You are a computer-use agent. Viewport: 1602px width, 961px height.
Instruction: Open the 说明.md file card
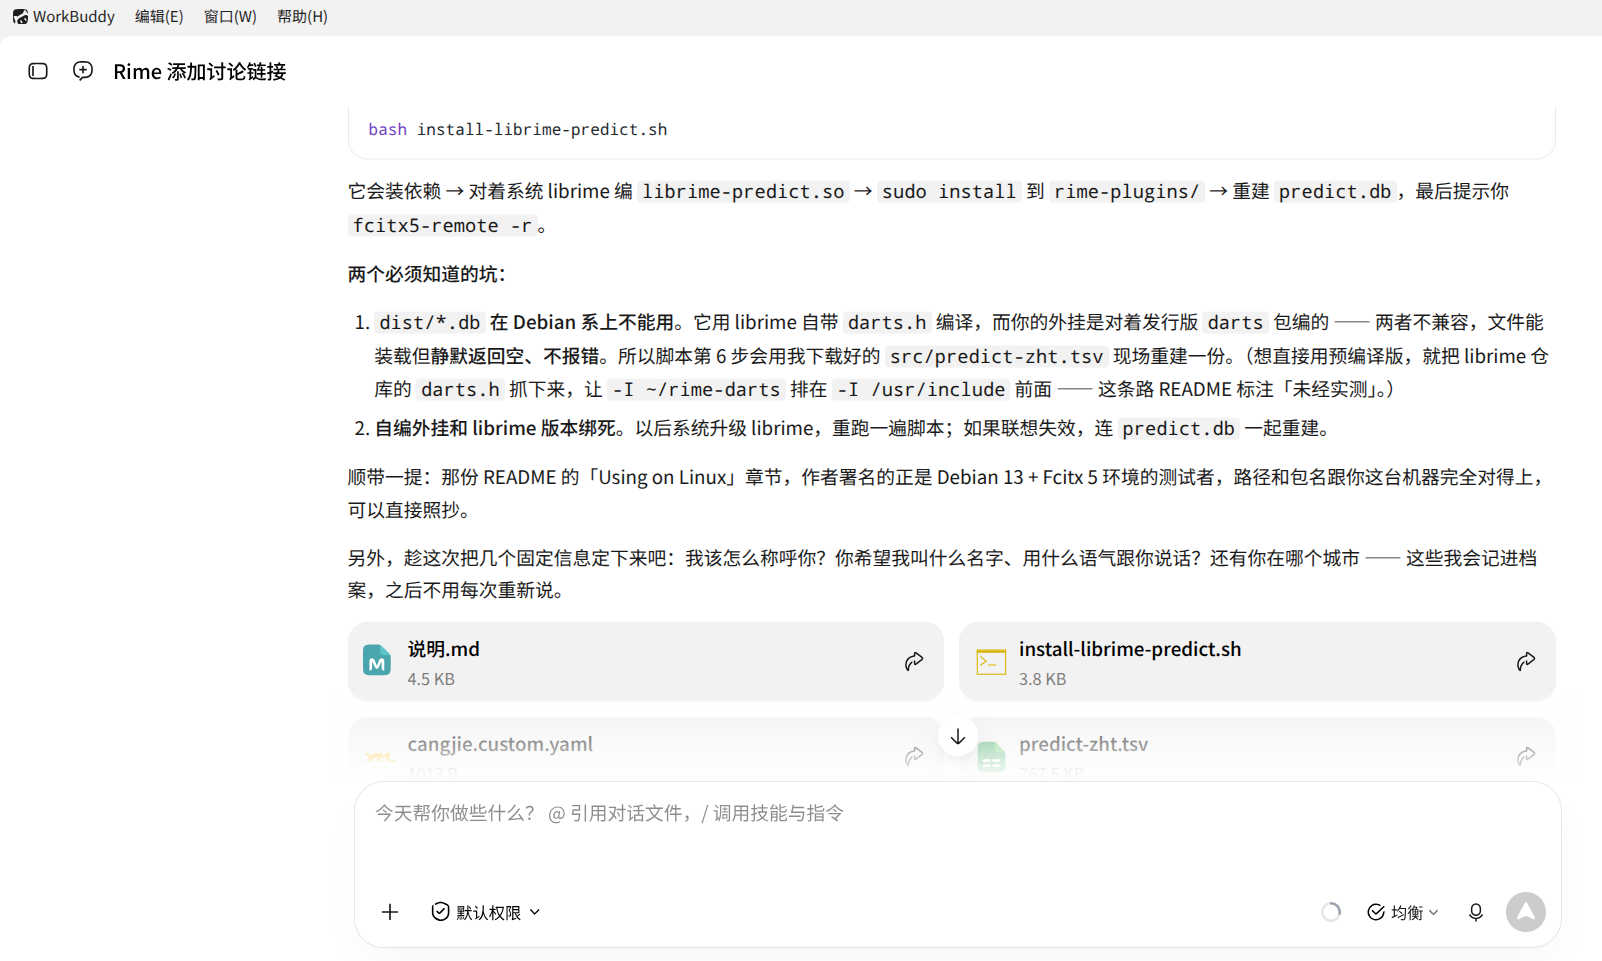(x=645, y=662)
